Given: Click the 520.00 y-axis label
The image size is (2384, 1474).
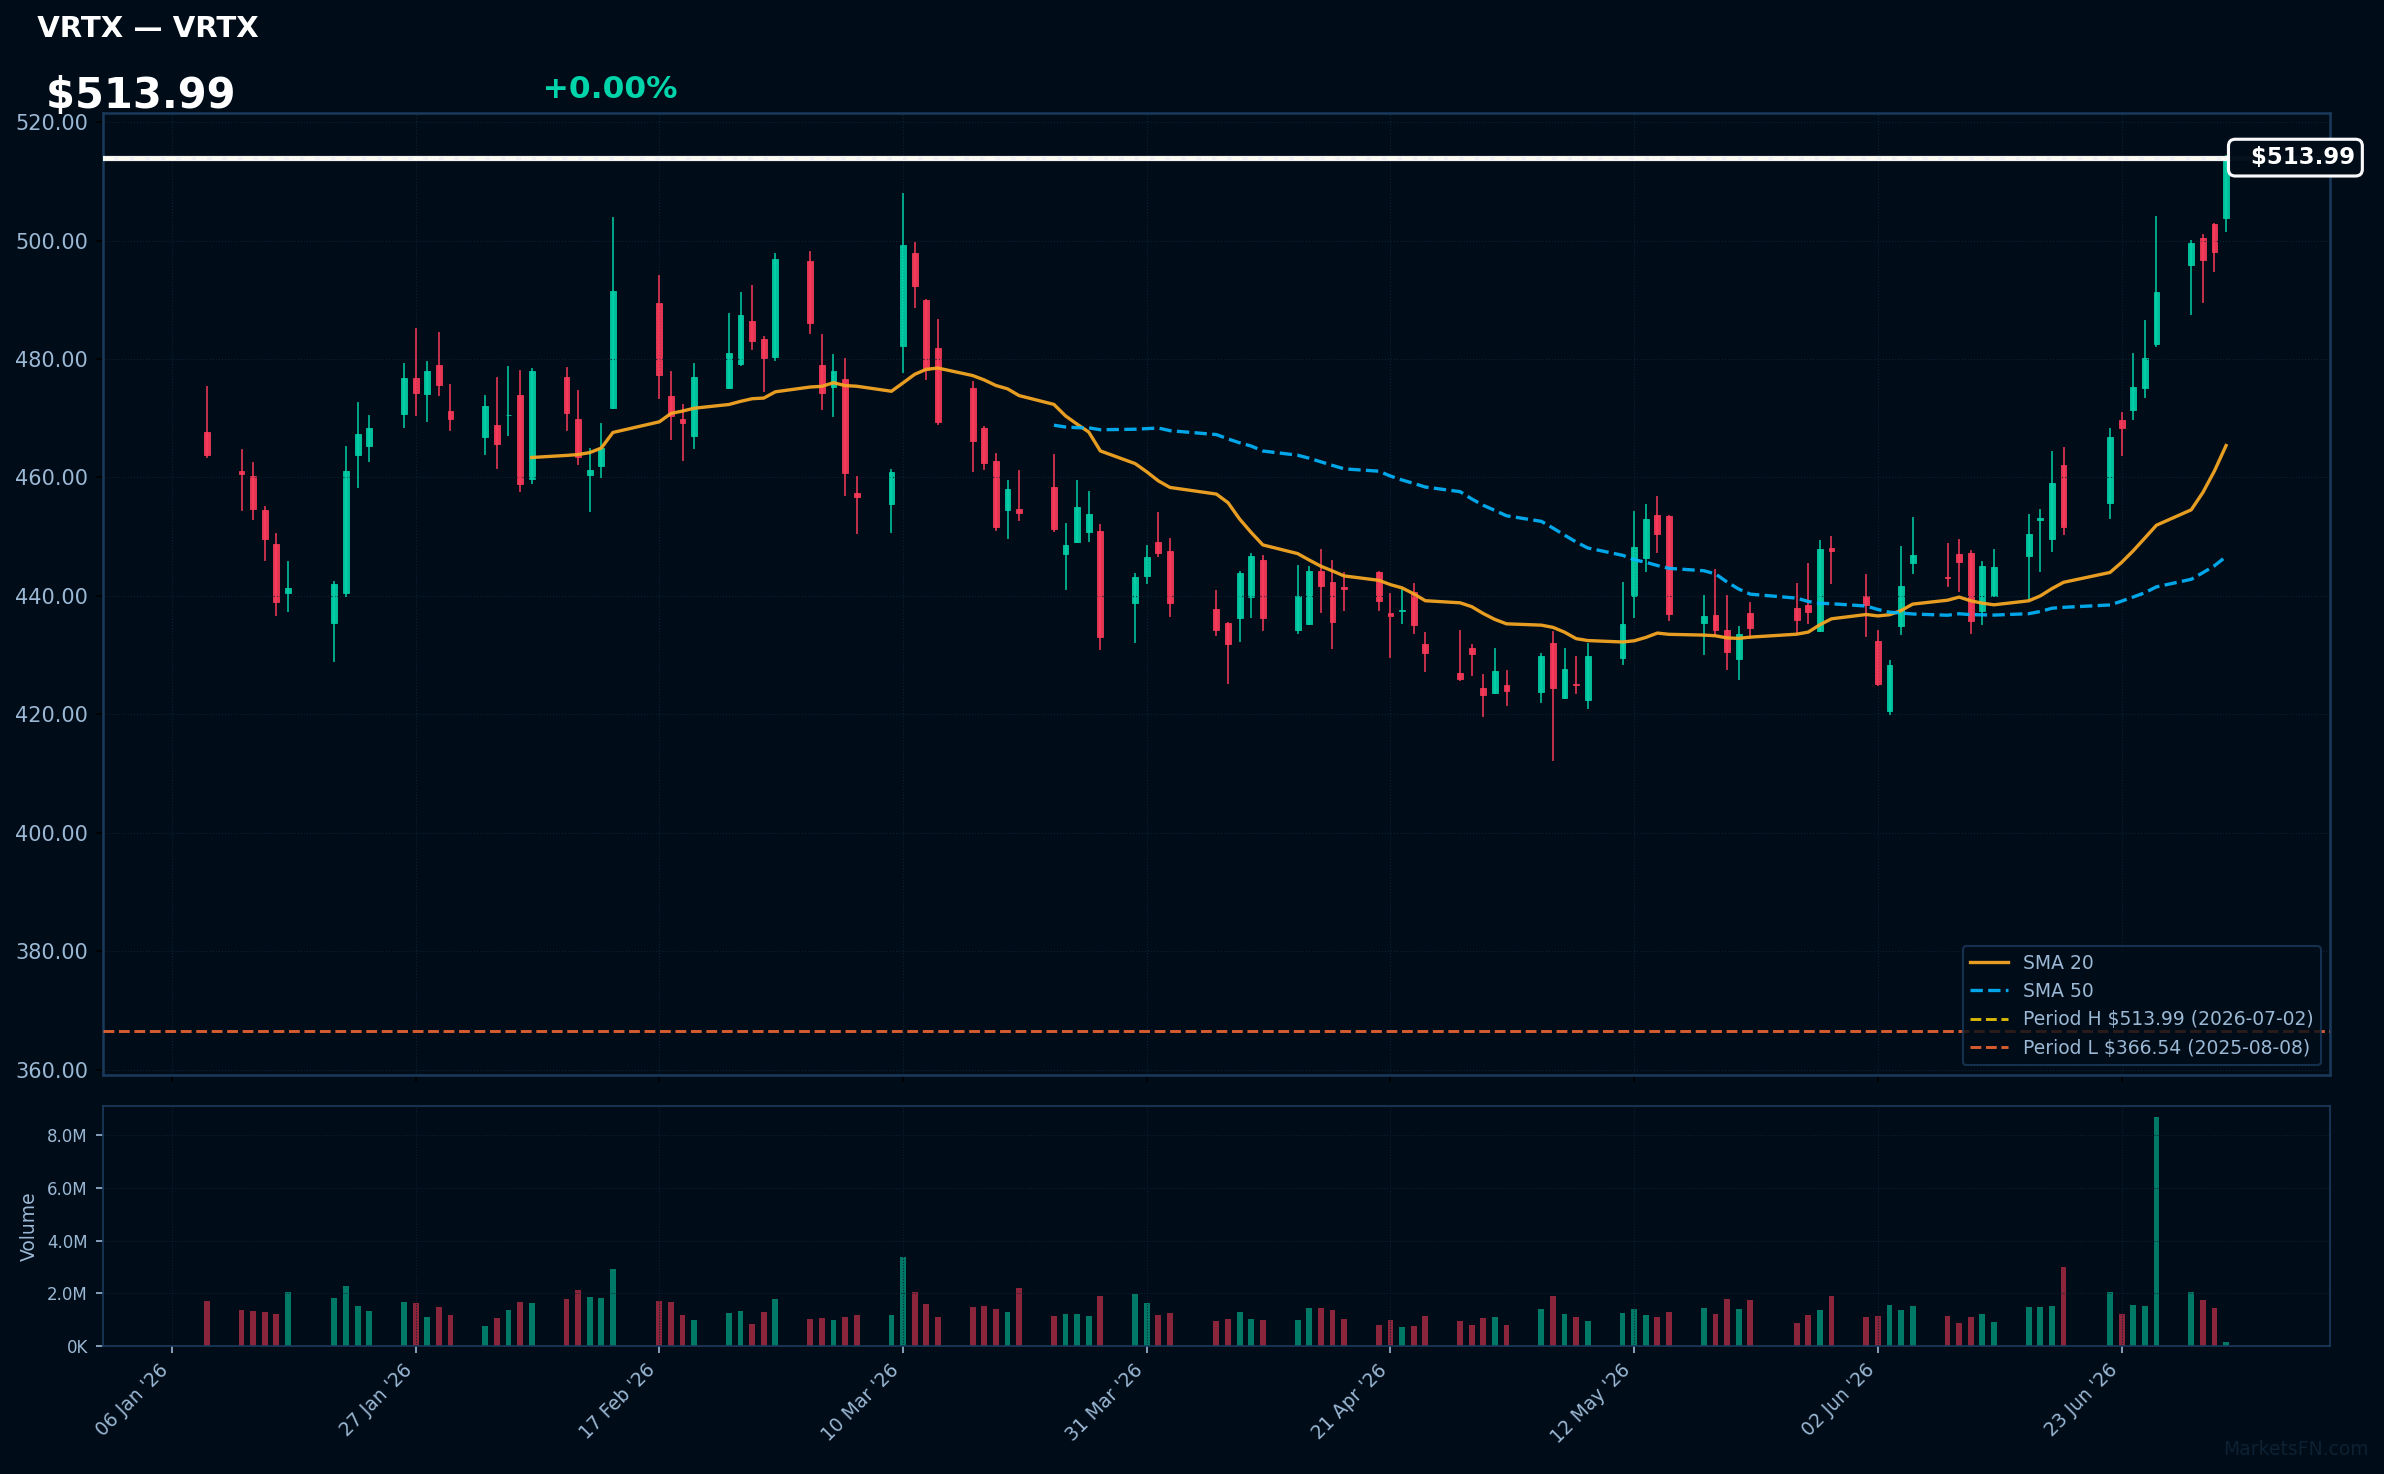Looking at the screenshot, I should [x=52, y=123].
